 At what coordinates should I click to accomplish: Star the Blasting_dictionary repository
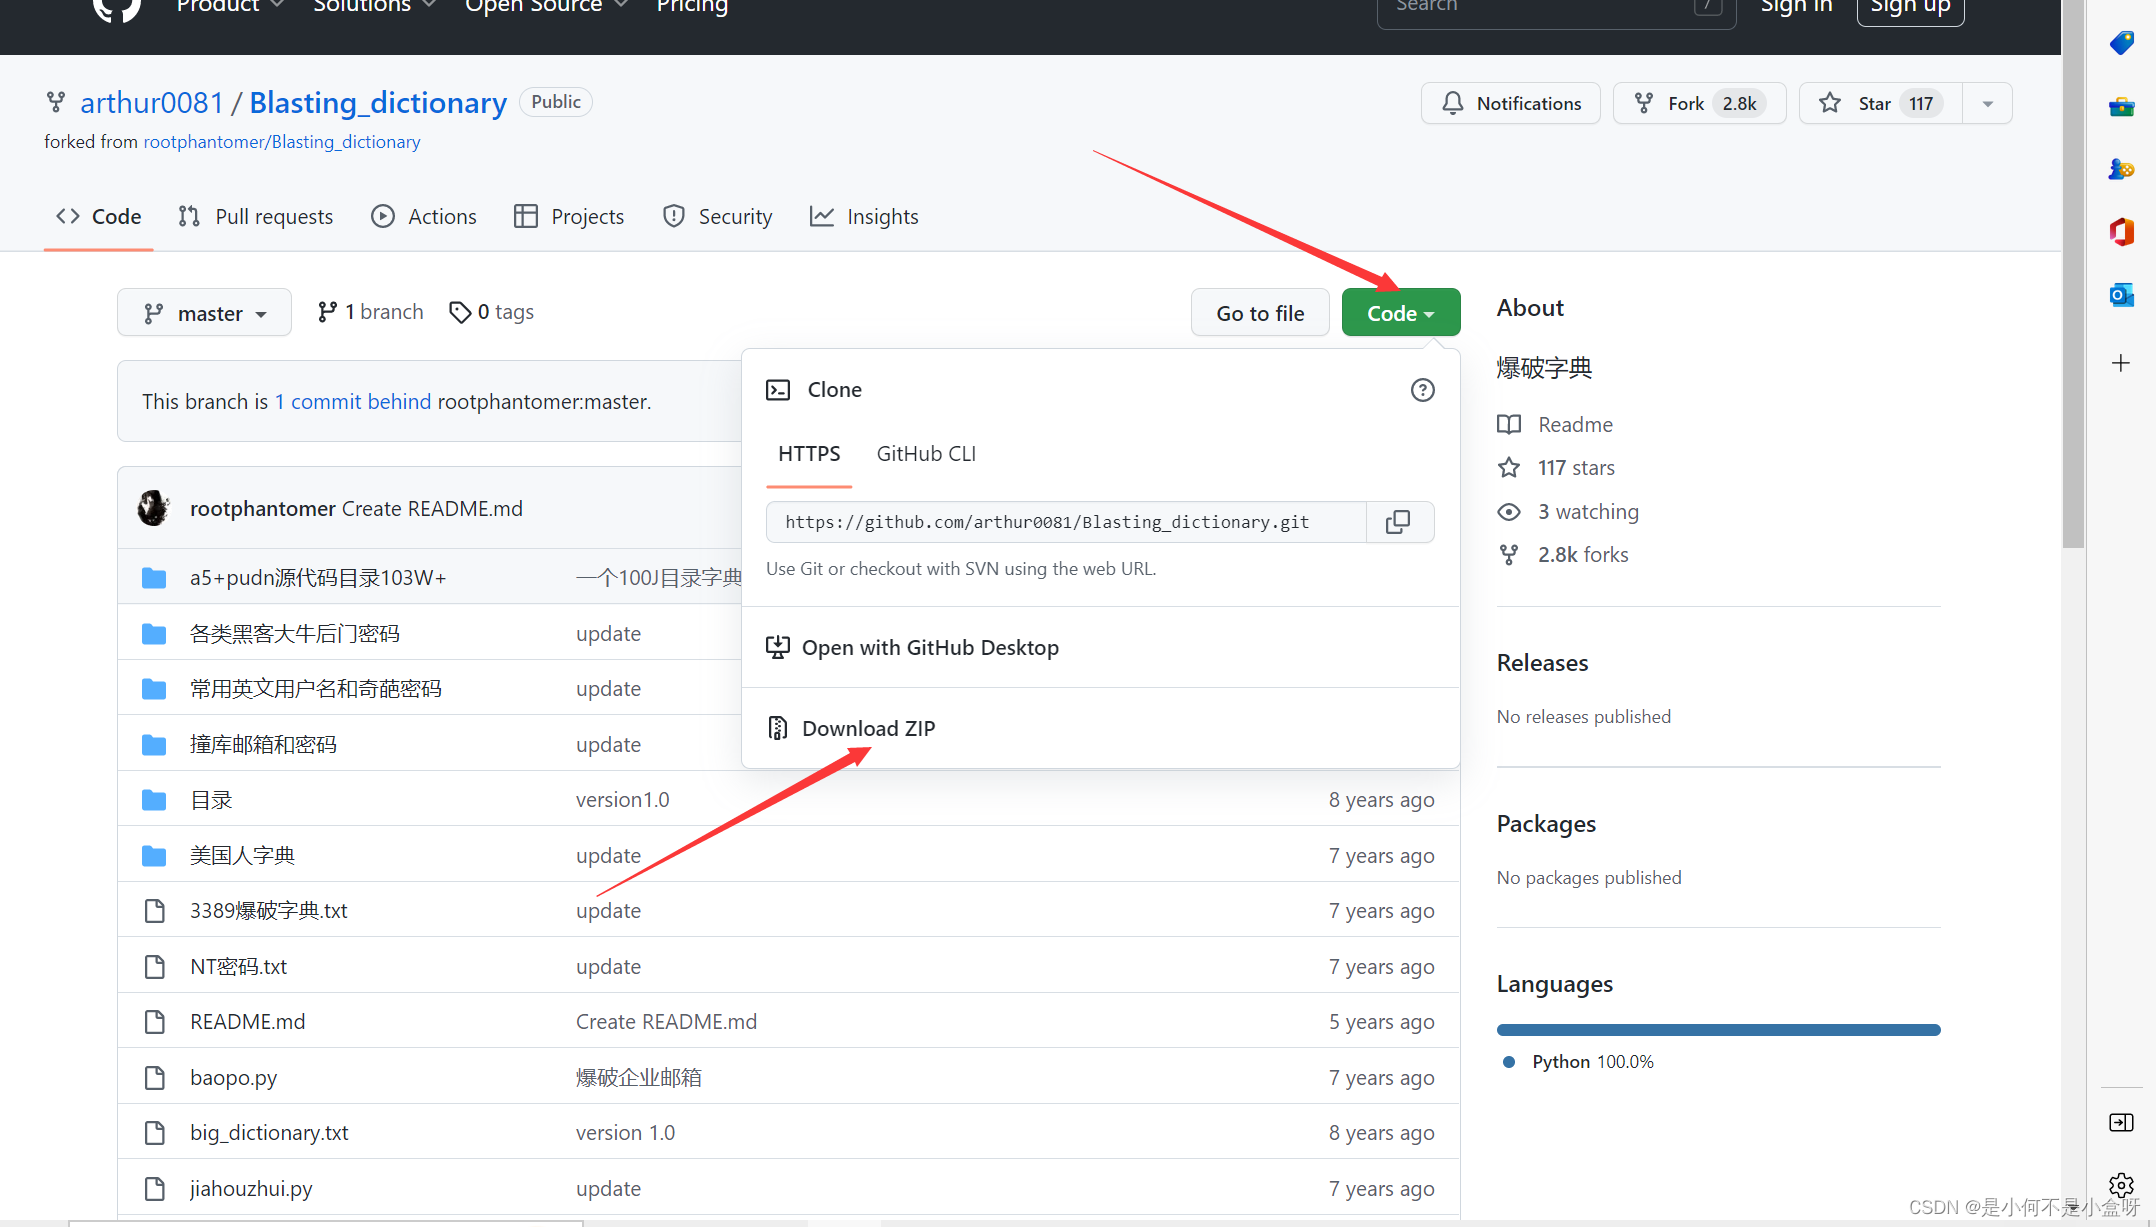[1880, 103]
